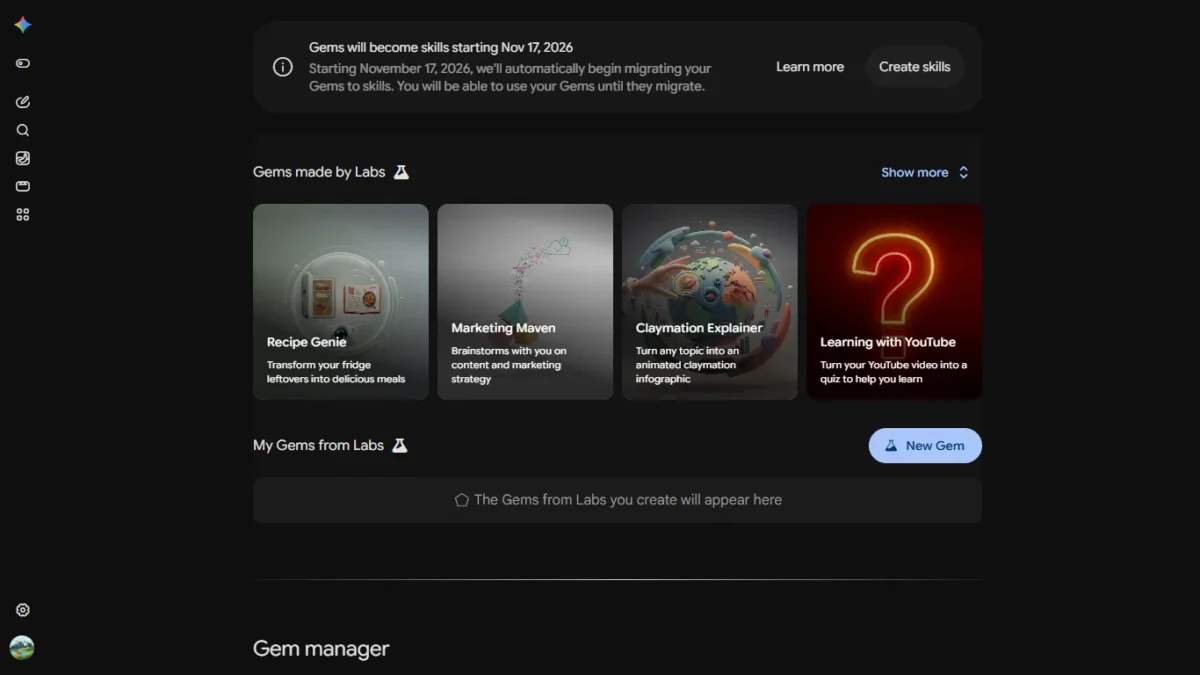
Task: Click the Learn more link
Action: point(810,67)
